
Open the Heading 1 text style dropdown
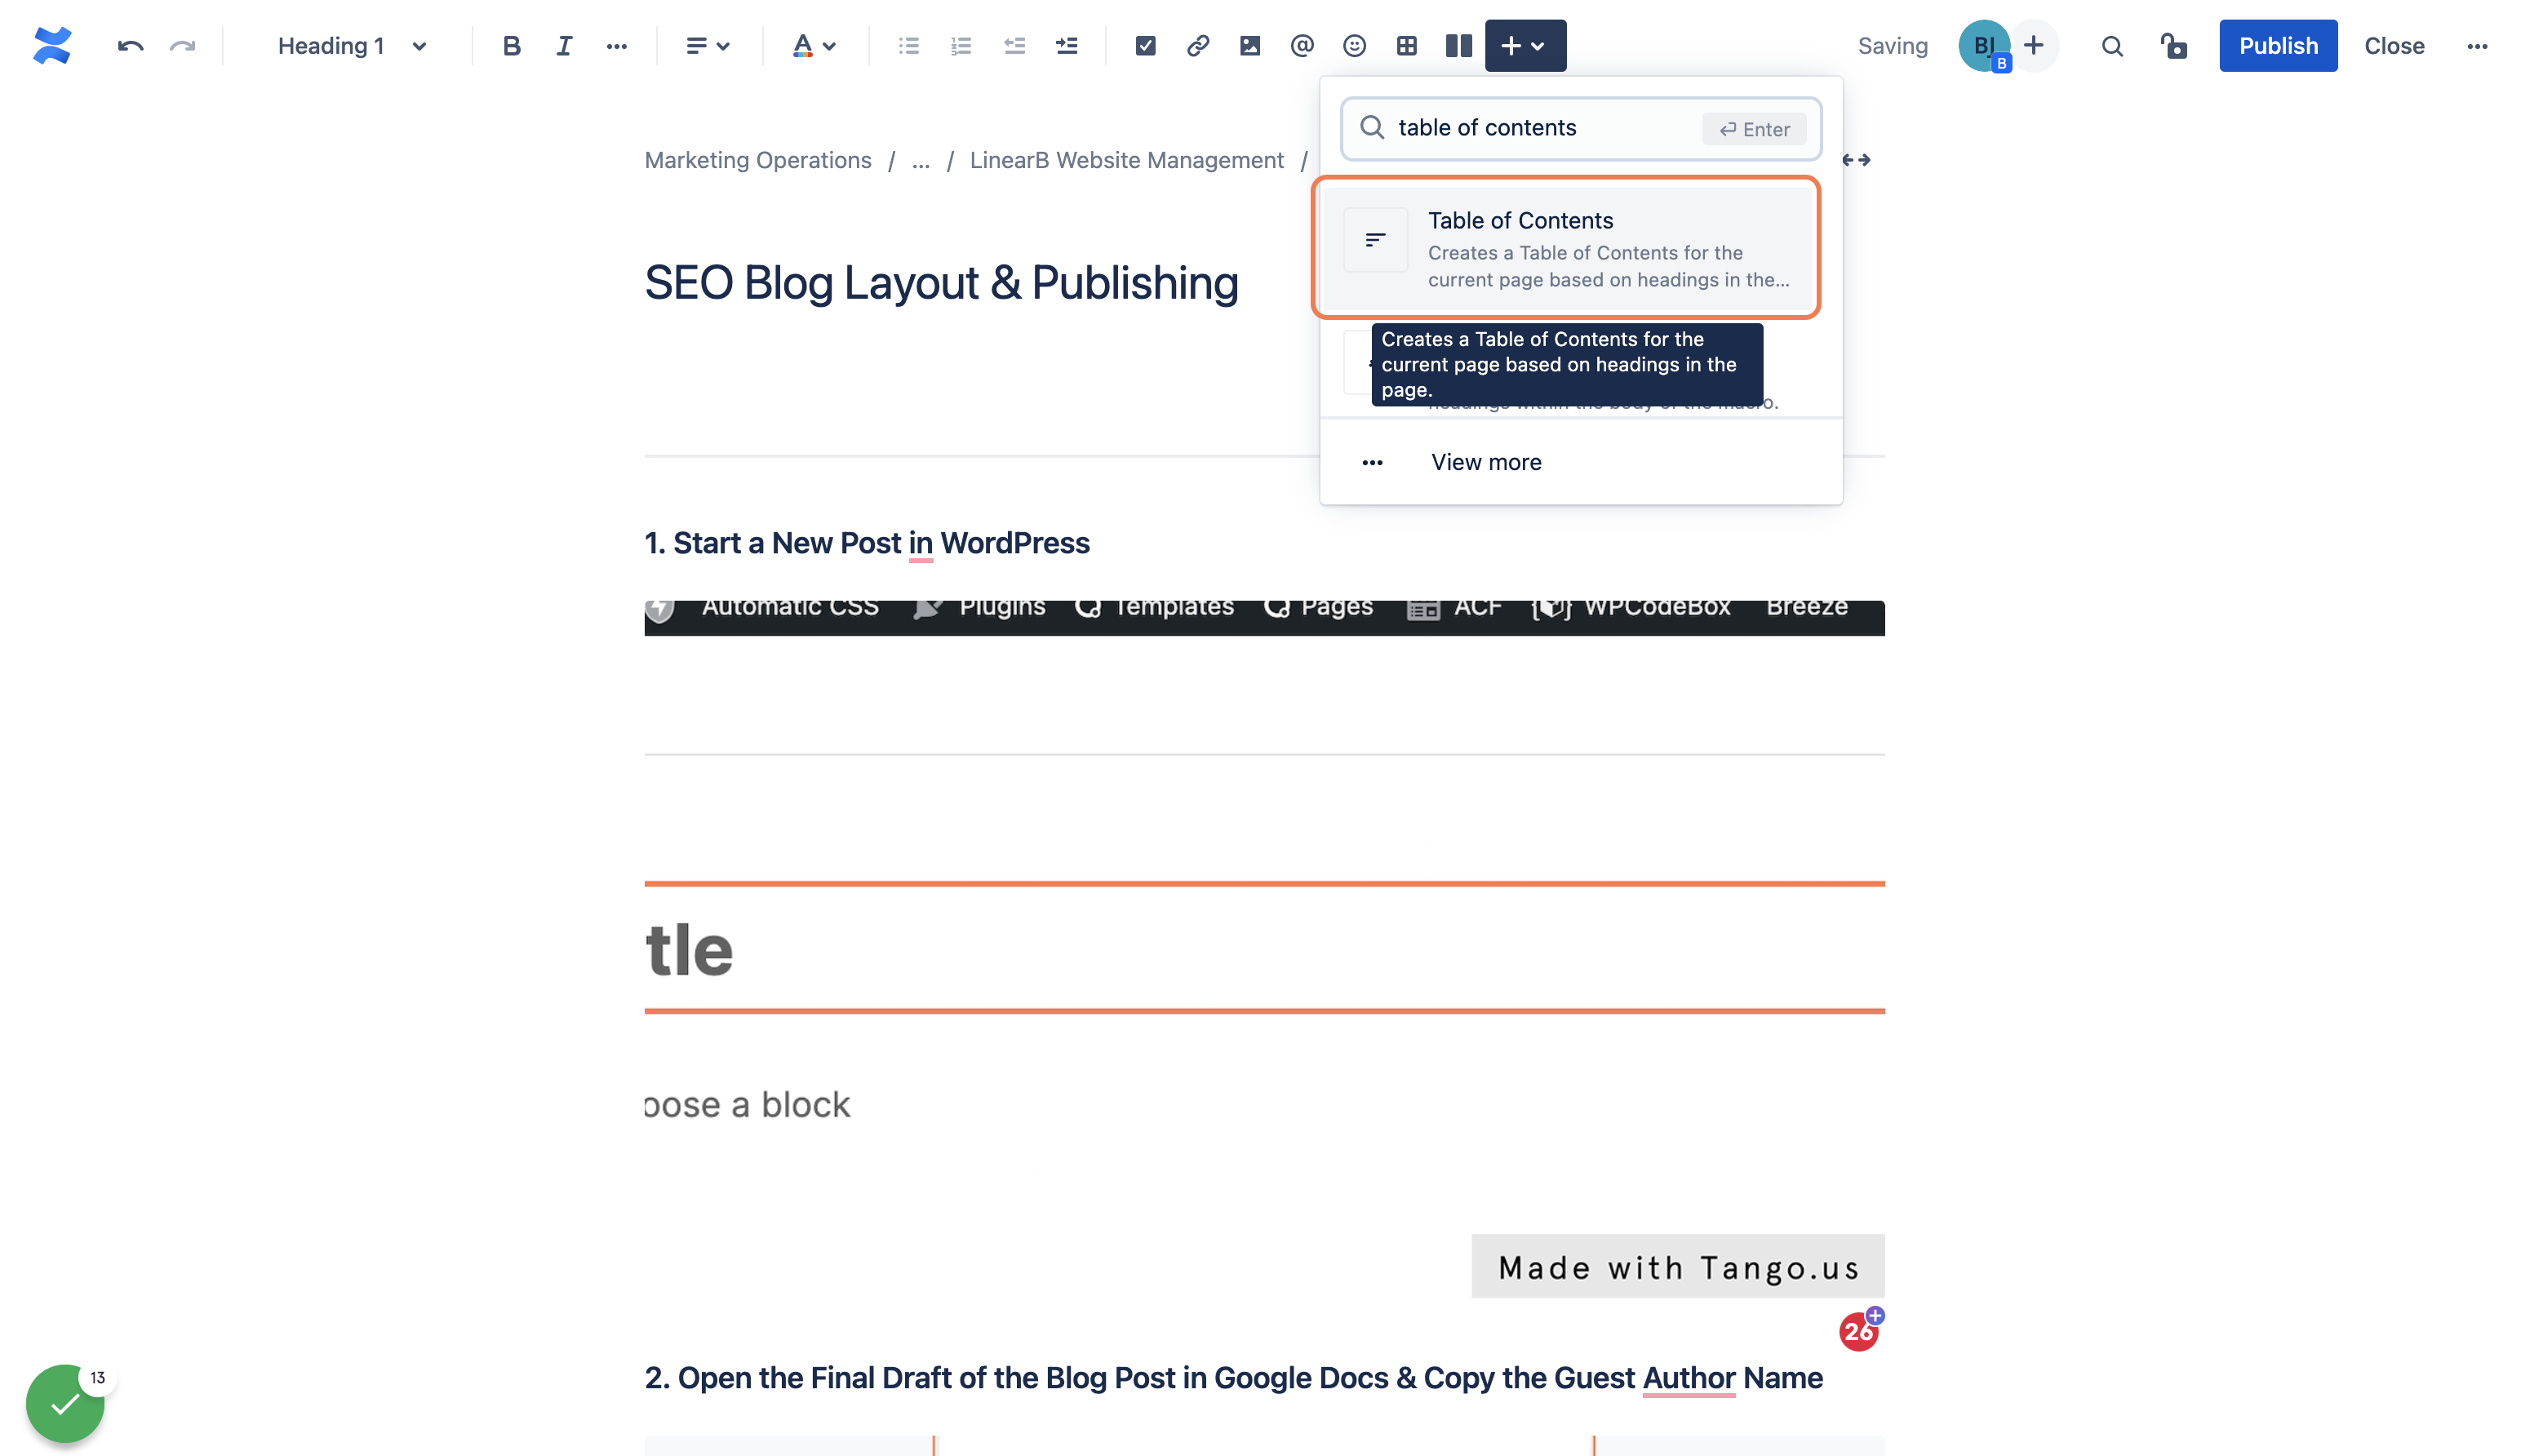coord(352,46)
